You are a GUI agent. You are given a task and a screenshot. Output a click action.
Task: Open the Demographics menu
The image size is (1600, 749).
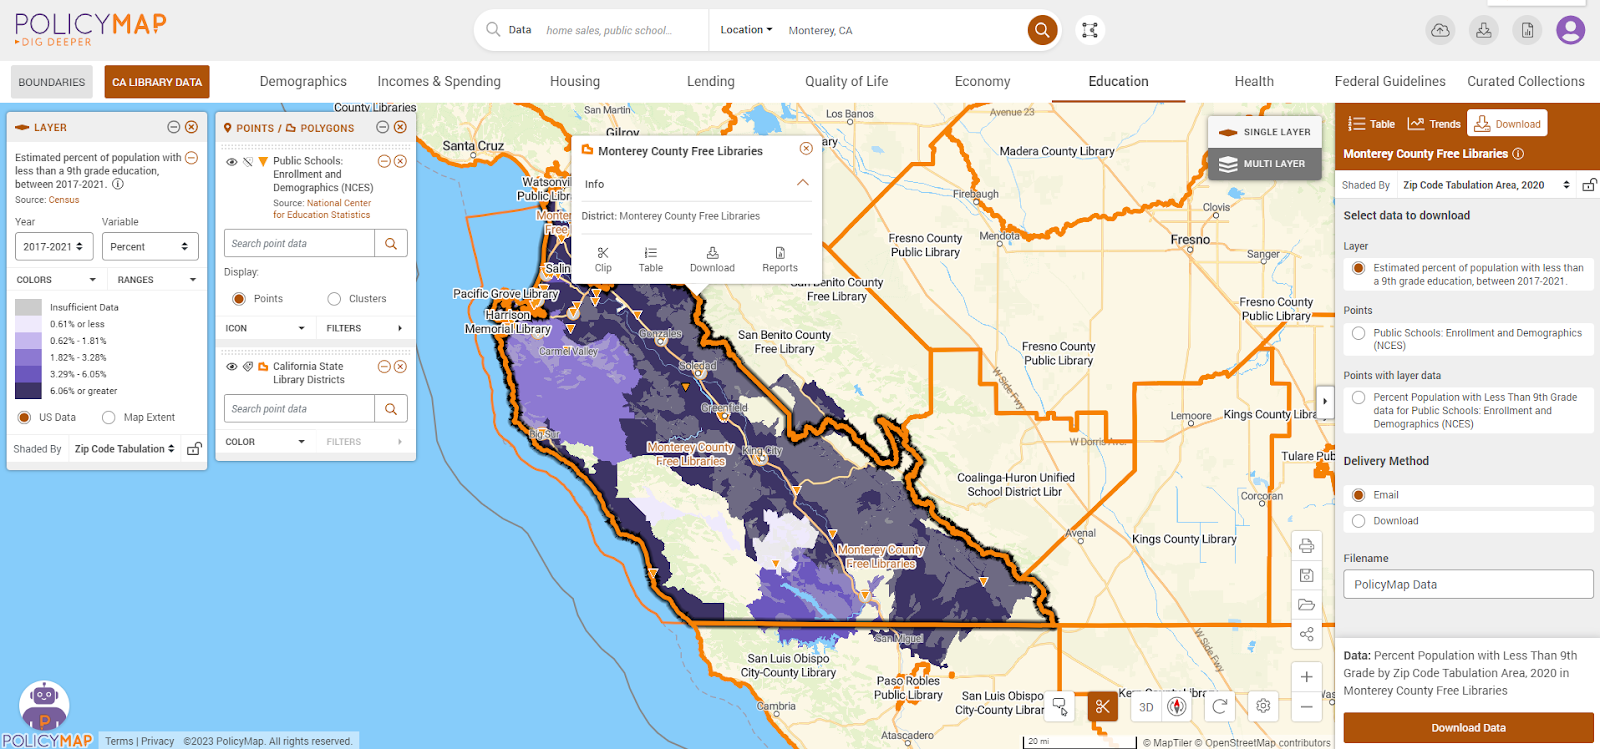303,82
